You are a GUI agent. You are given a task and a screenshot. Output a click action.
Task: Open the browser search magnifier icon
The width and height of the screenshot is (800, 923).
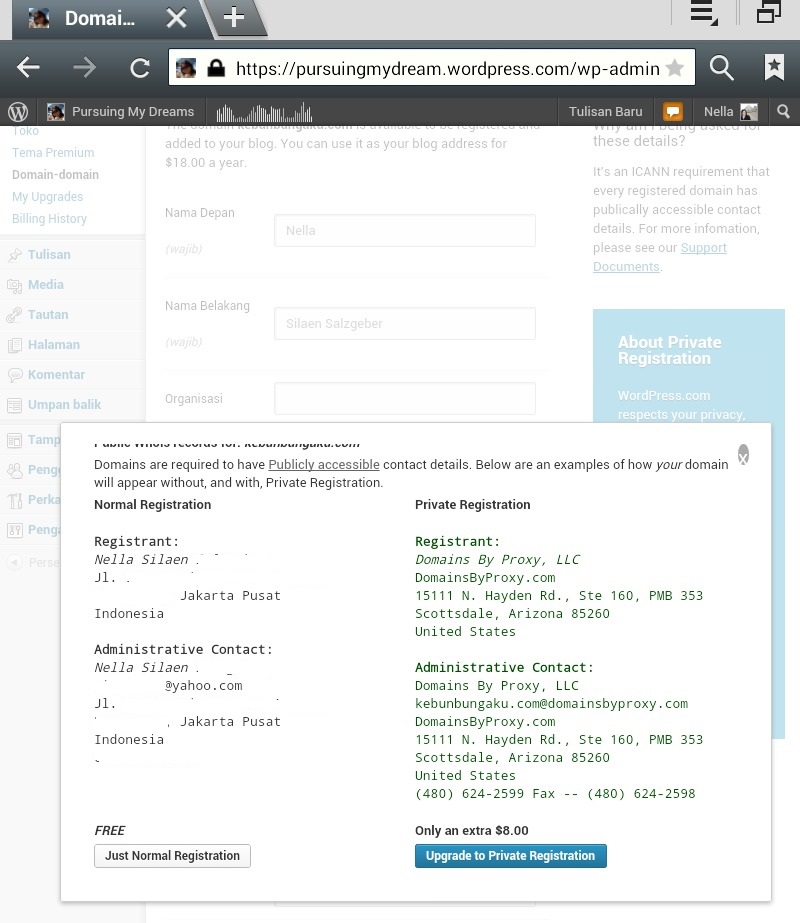click(721, 68)
